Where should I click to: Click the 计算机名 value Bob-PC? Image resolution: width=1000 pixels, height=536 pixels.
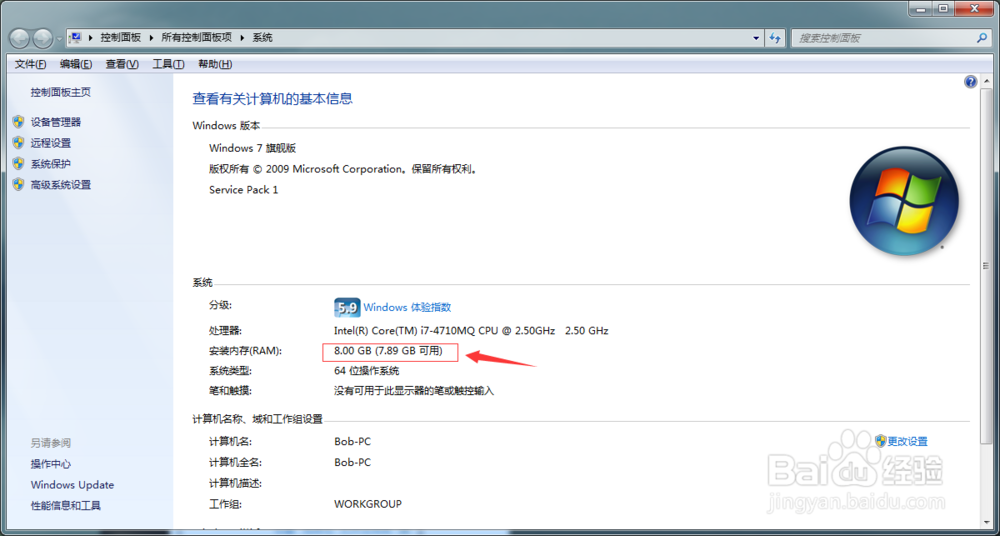point(352,442)
